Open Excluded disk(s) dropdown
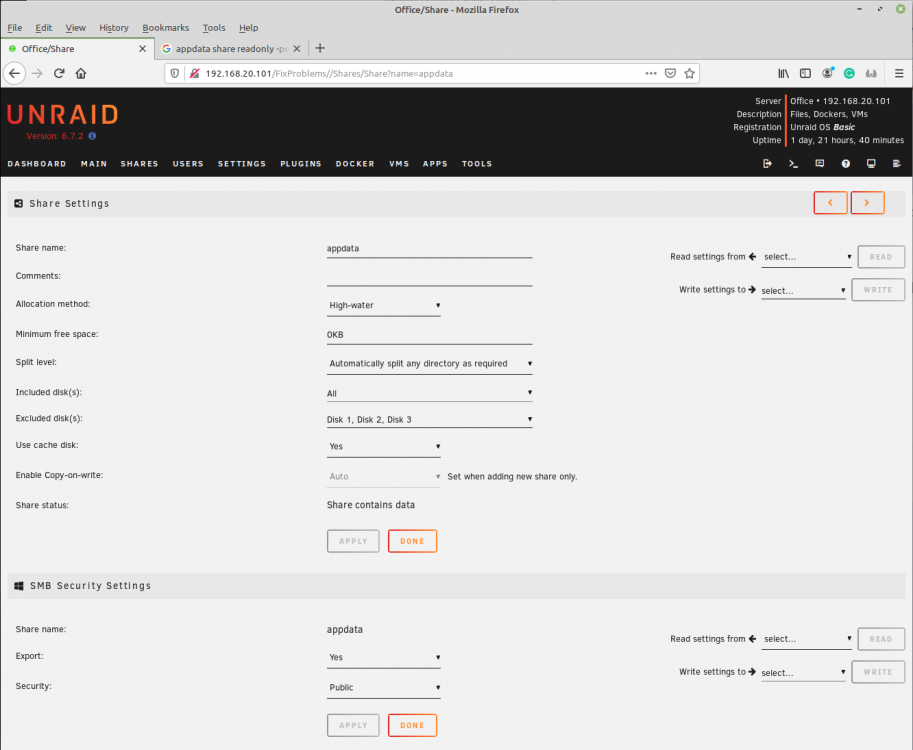This screenshot has height=750, width=913. coord(430,419)
